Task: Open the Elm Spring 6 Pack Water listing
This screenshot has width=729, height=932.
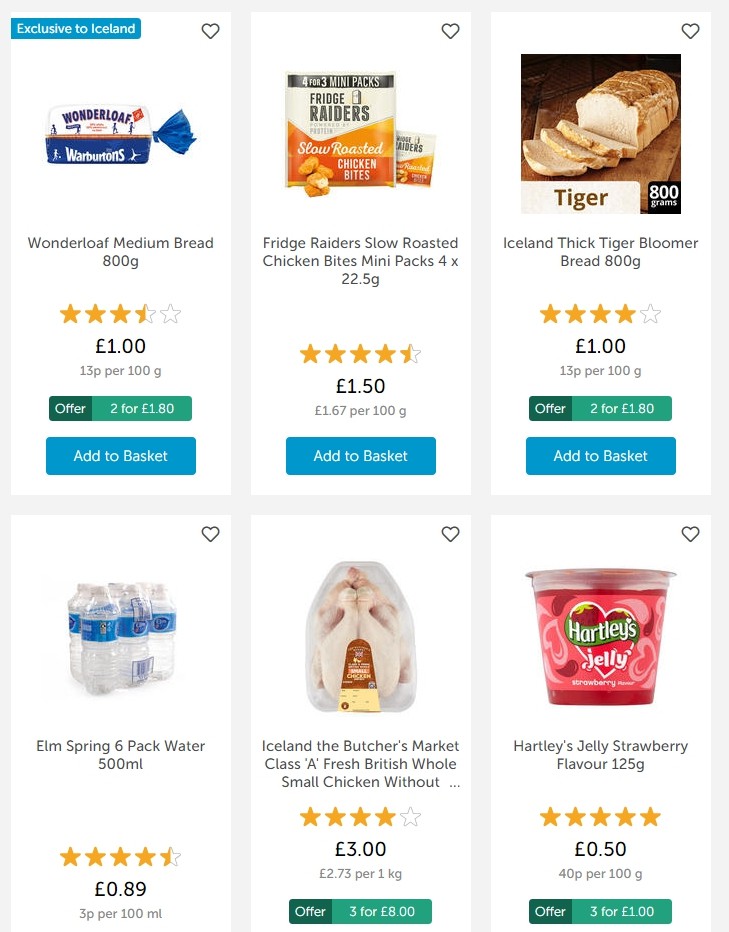Action: point(120,755)
